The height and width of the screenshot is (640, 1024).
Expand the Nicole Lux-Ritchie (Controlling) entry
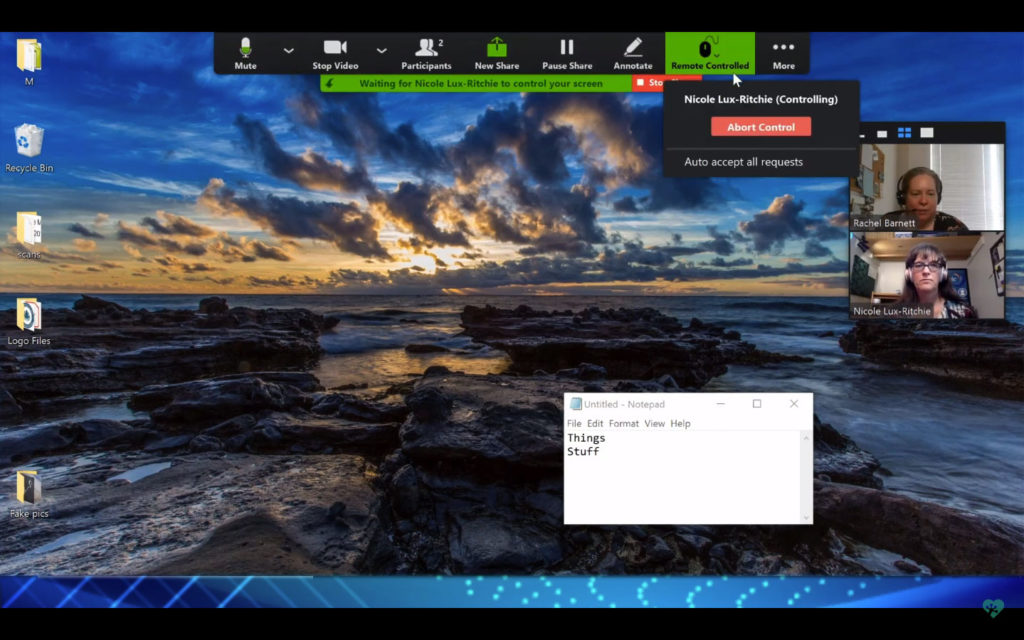[762, 99]
